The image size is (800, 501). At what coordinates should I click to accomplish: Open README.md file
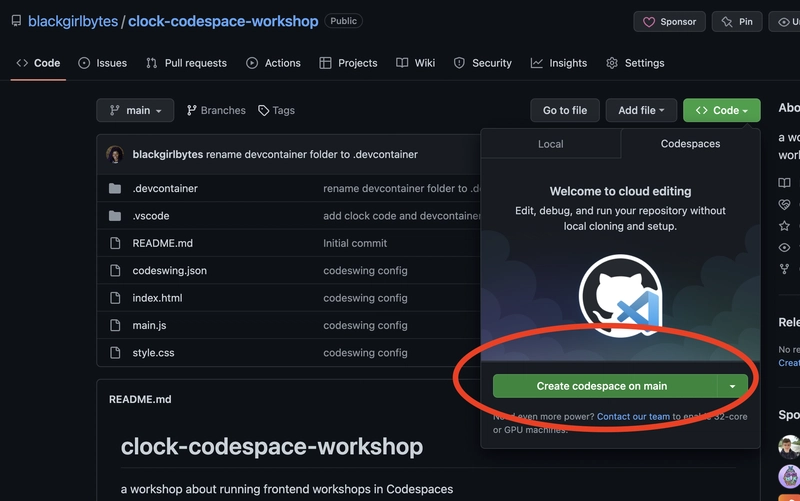point(163,243)
